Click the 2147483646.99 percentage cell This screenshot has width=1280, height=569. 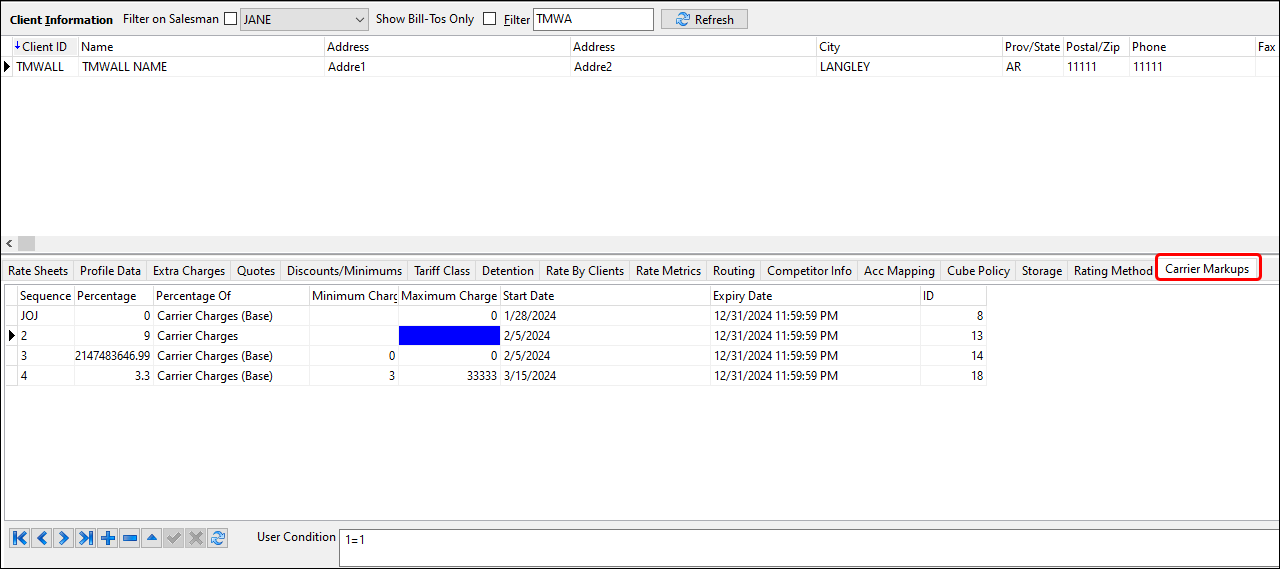[x=113, y=356]
